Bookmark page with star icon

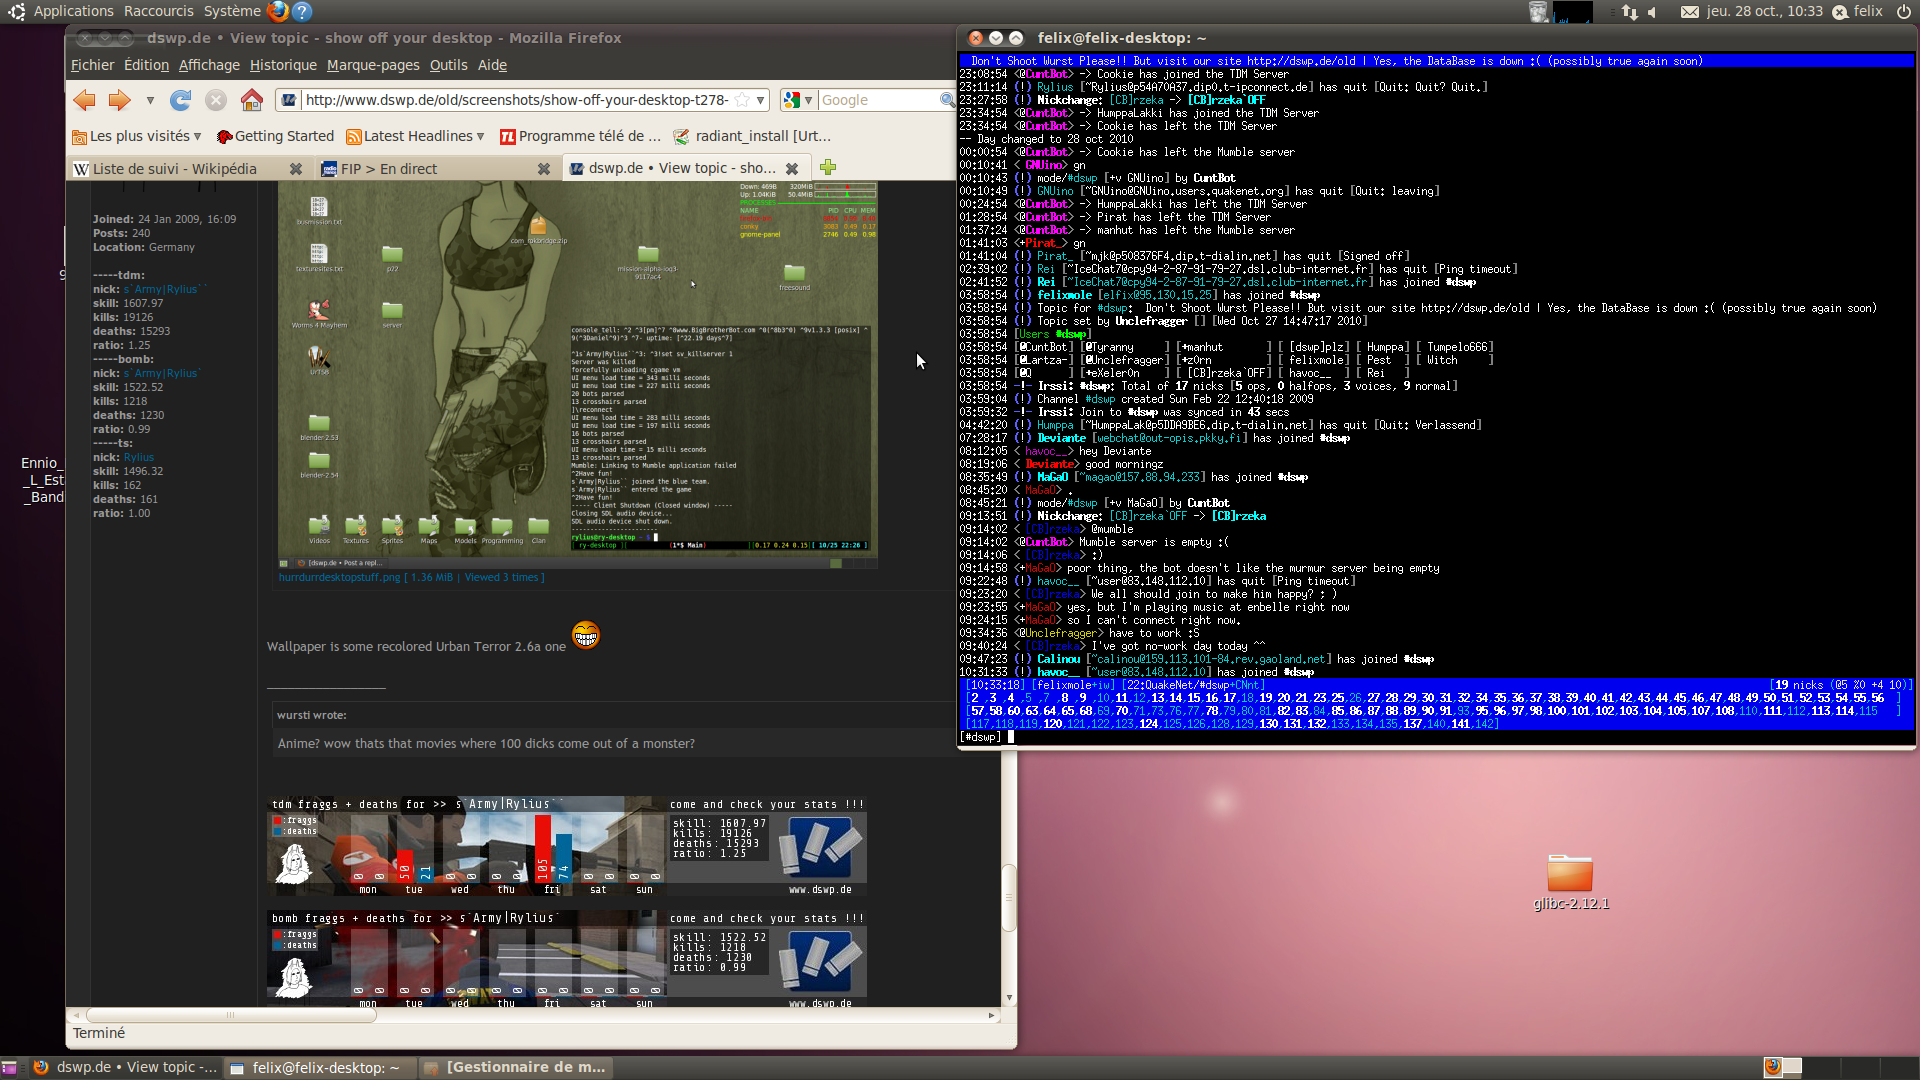click(742, 100)
